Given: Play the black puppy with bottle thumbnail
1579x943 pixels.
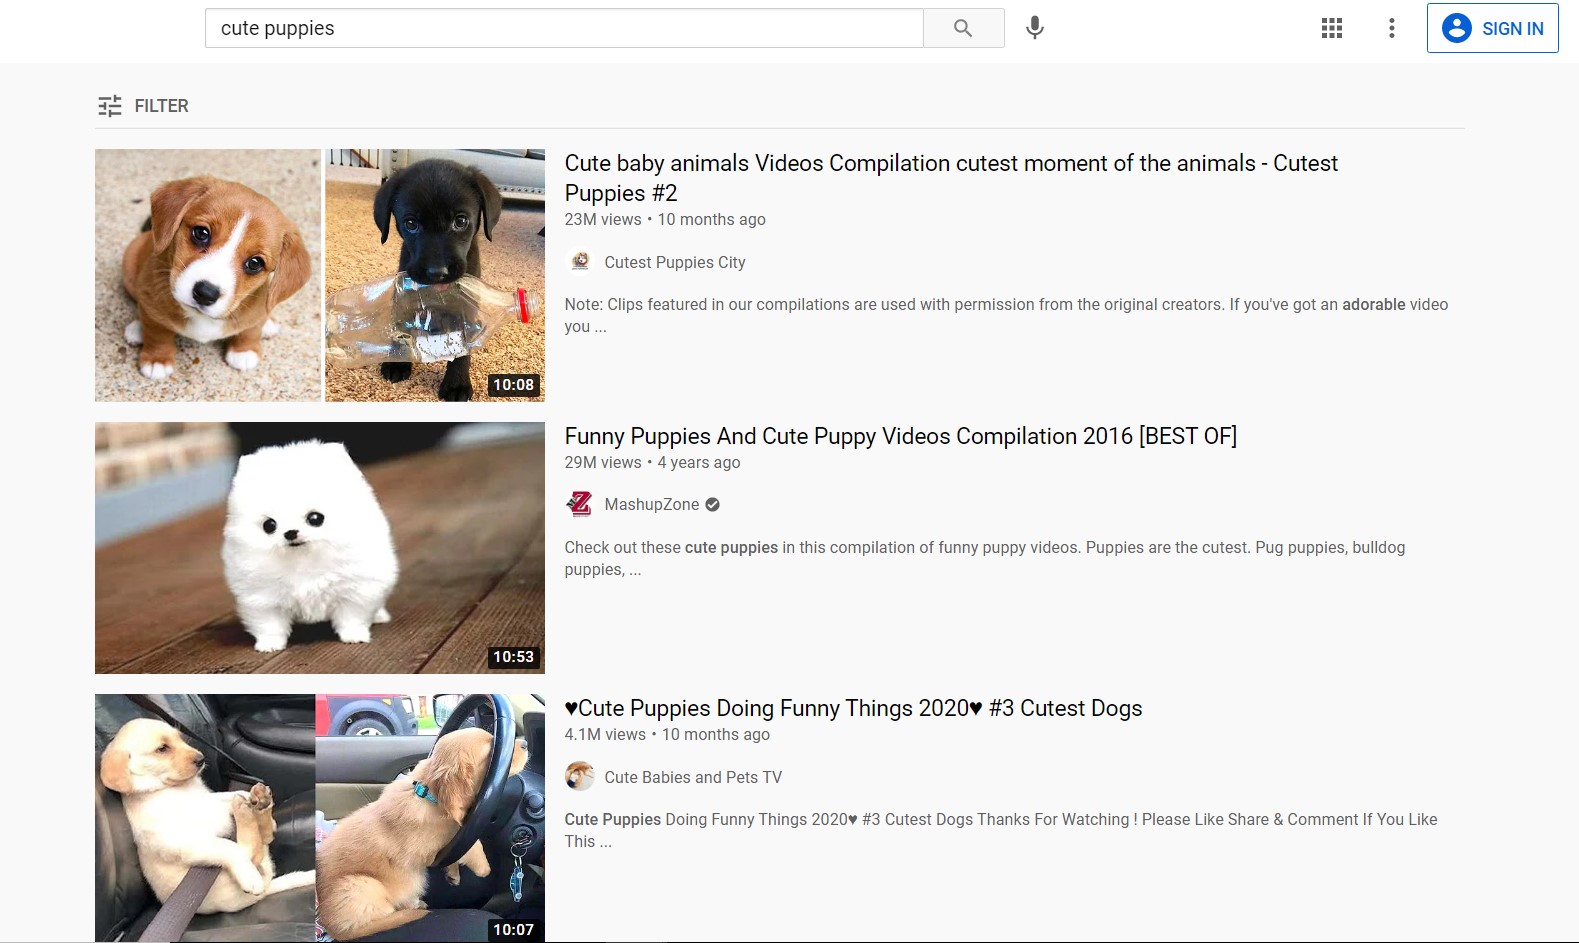Looking at the screenshot, I should coord(434,275).
